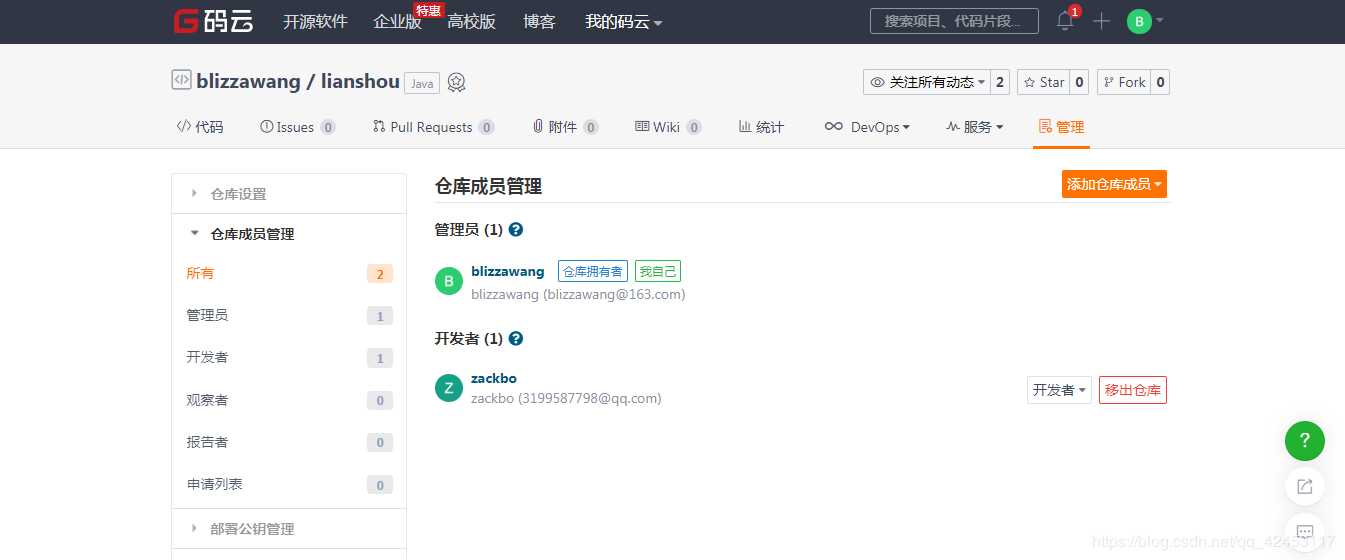Open 高校版 in top navigation

click(471, 22)
